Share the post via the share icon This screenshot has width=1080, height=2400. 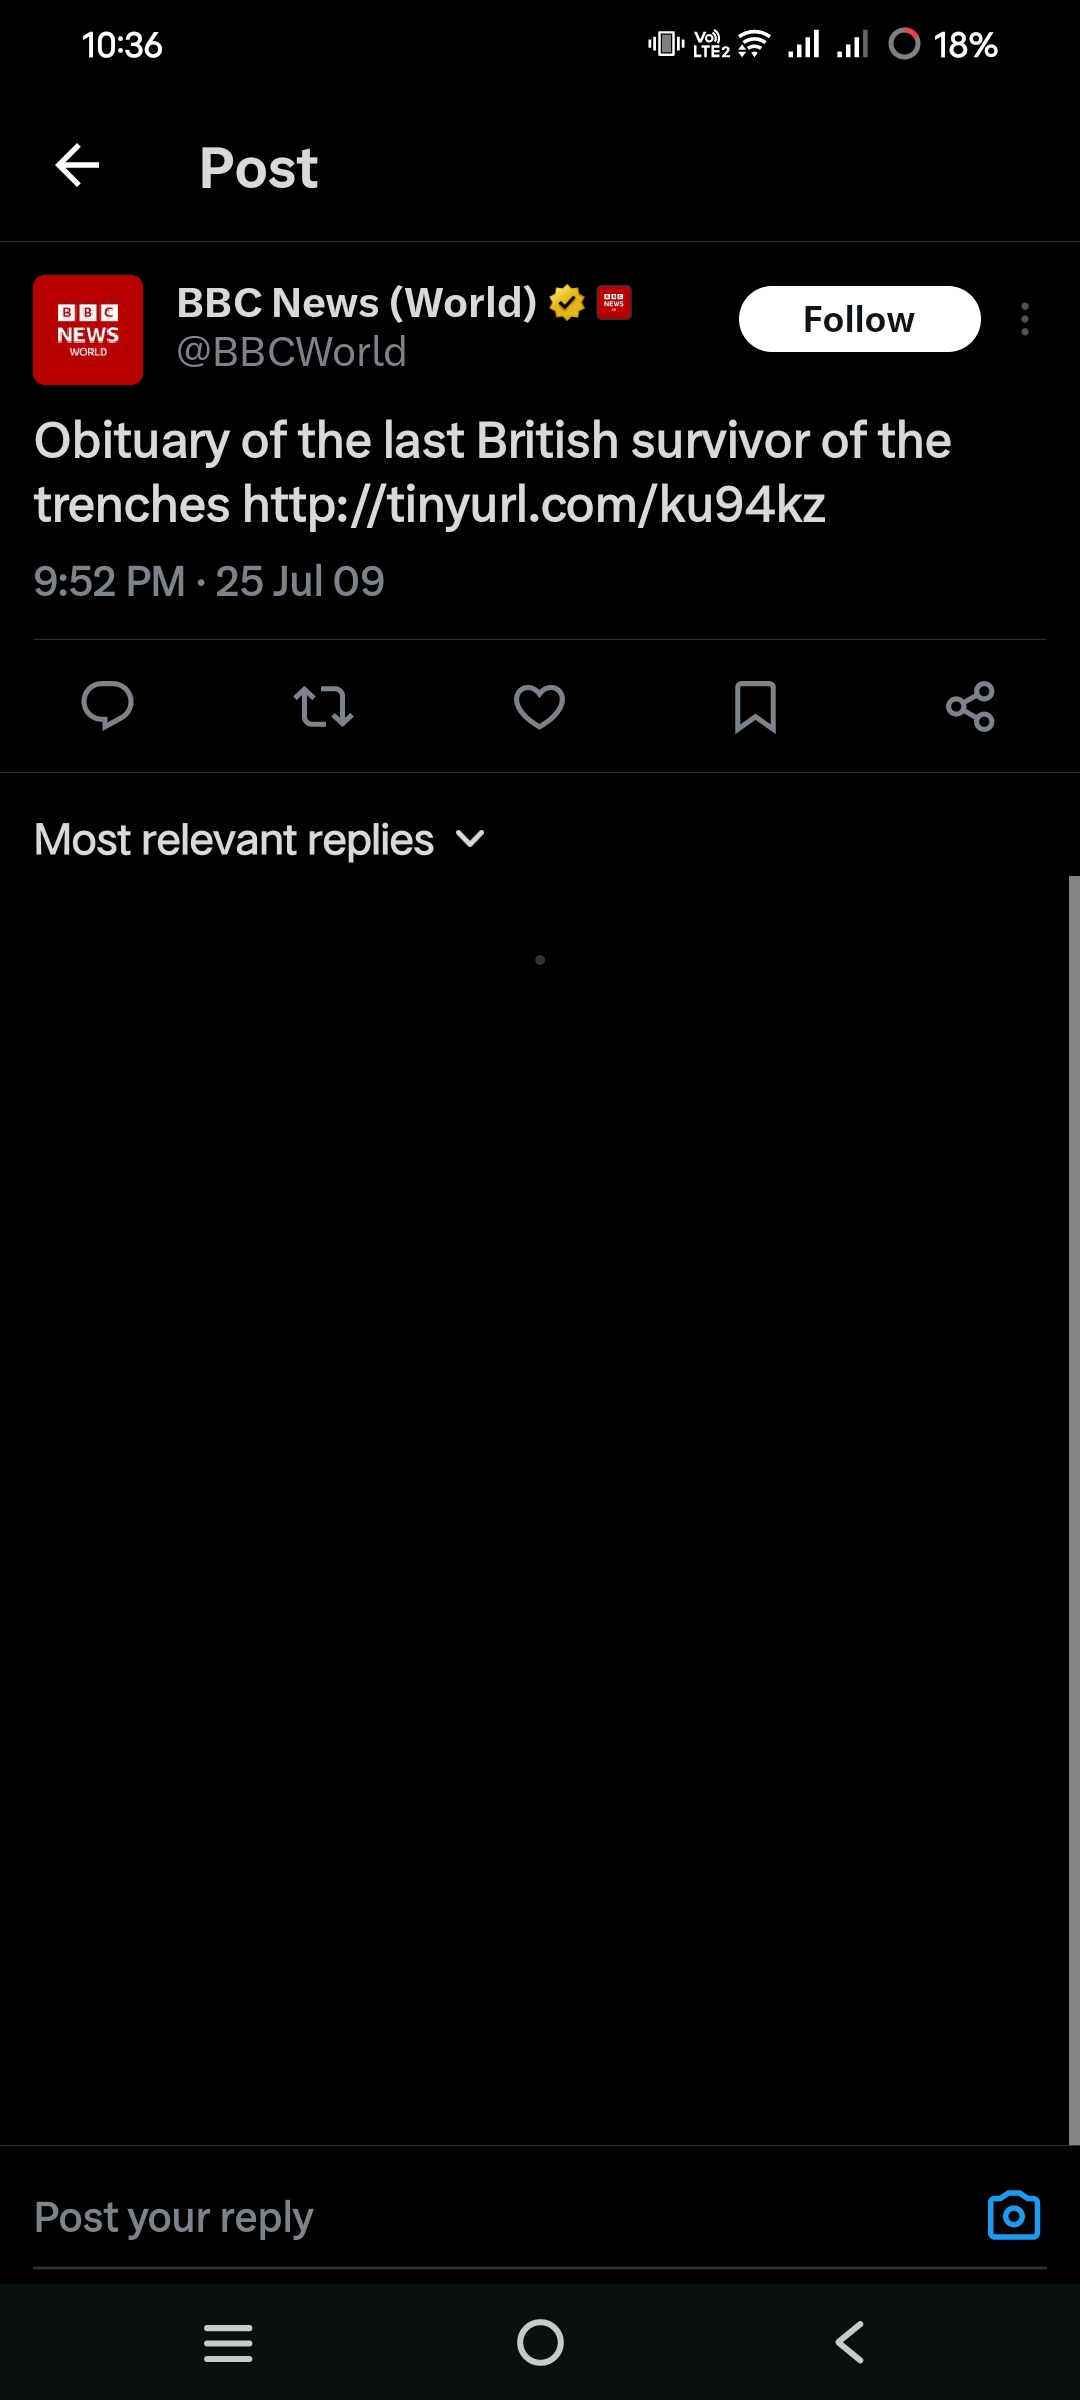click(970, 706)
